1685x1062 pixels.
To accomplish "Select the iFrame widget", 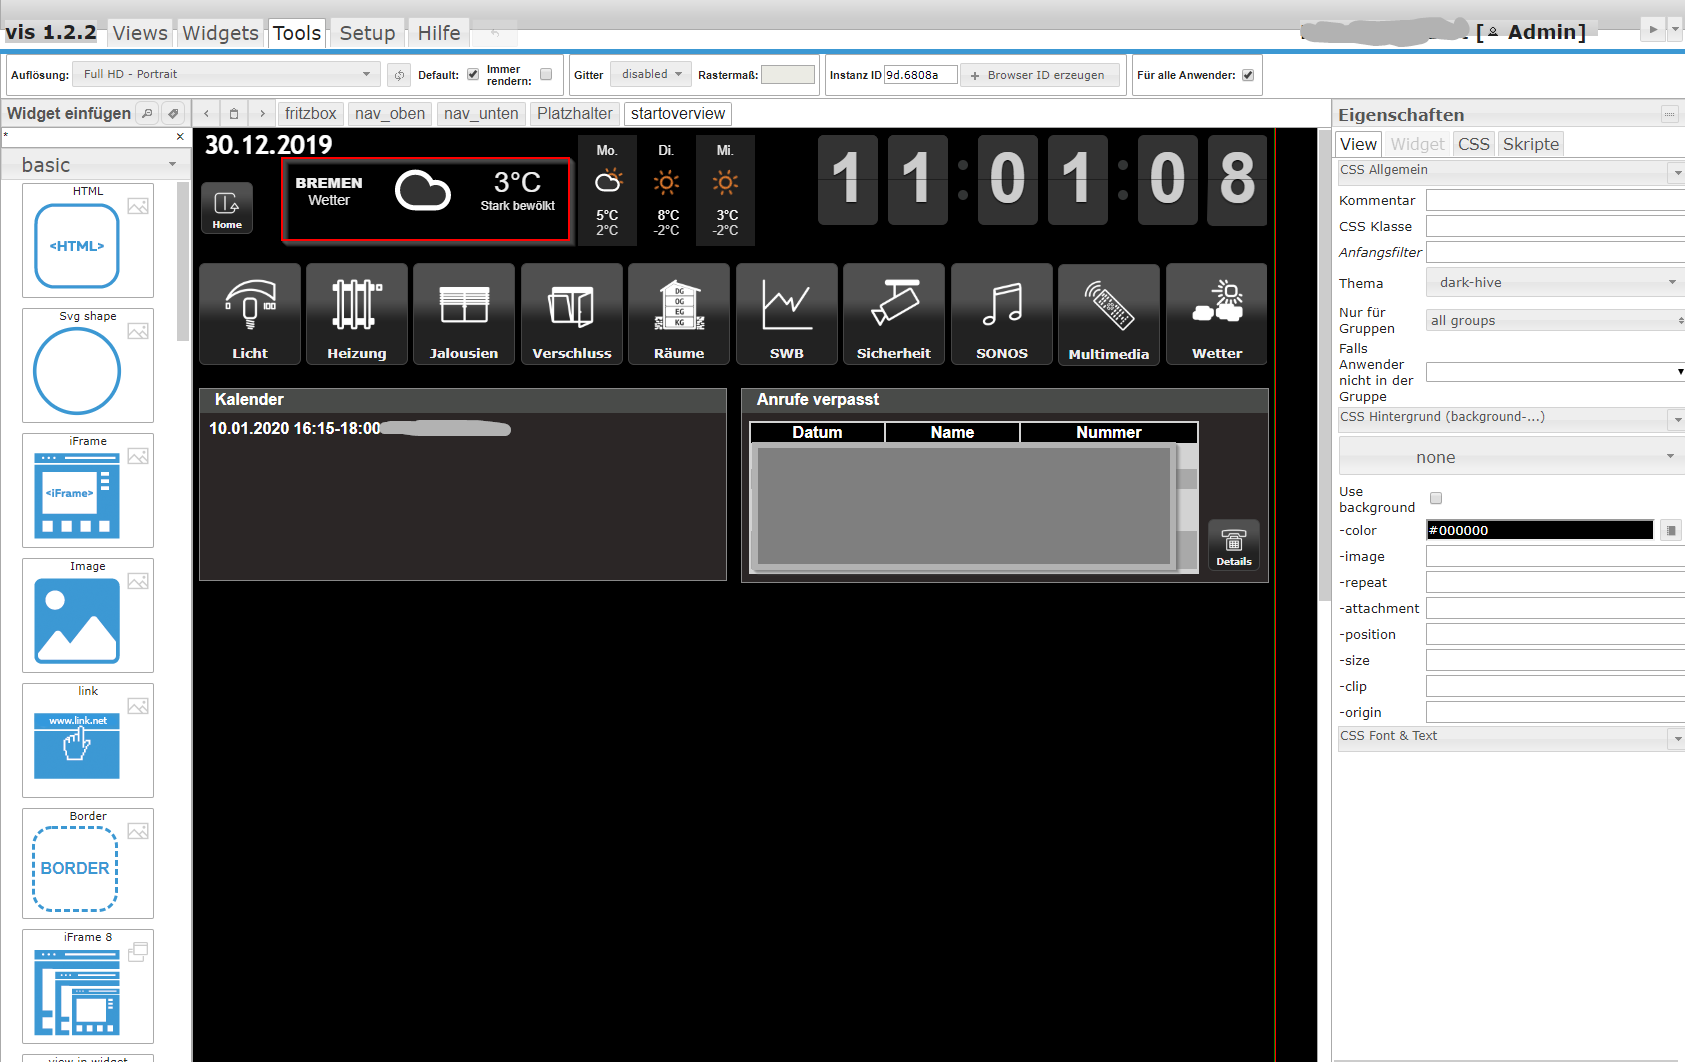I will coord(88,490).
